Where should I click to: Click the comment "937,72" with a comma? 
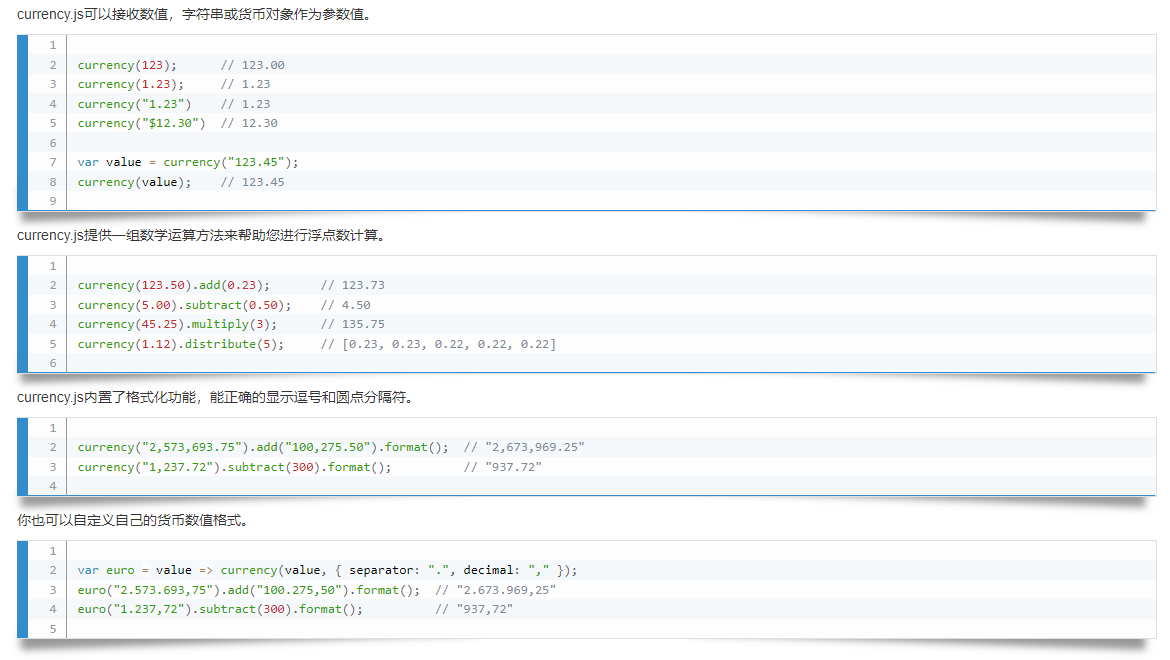tap(485, 609)
